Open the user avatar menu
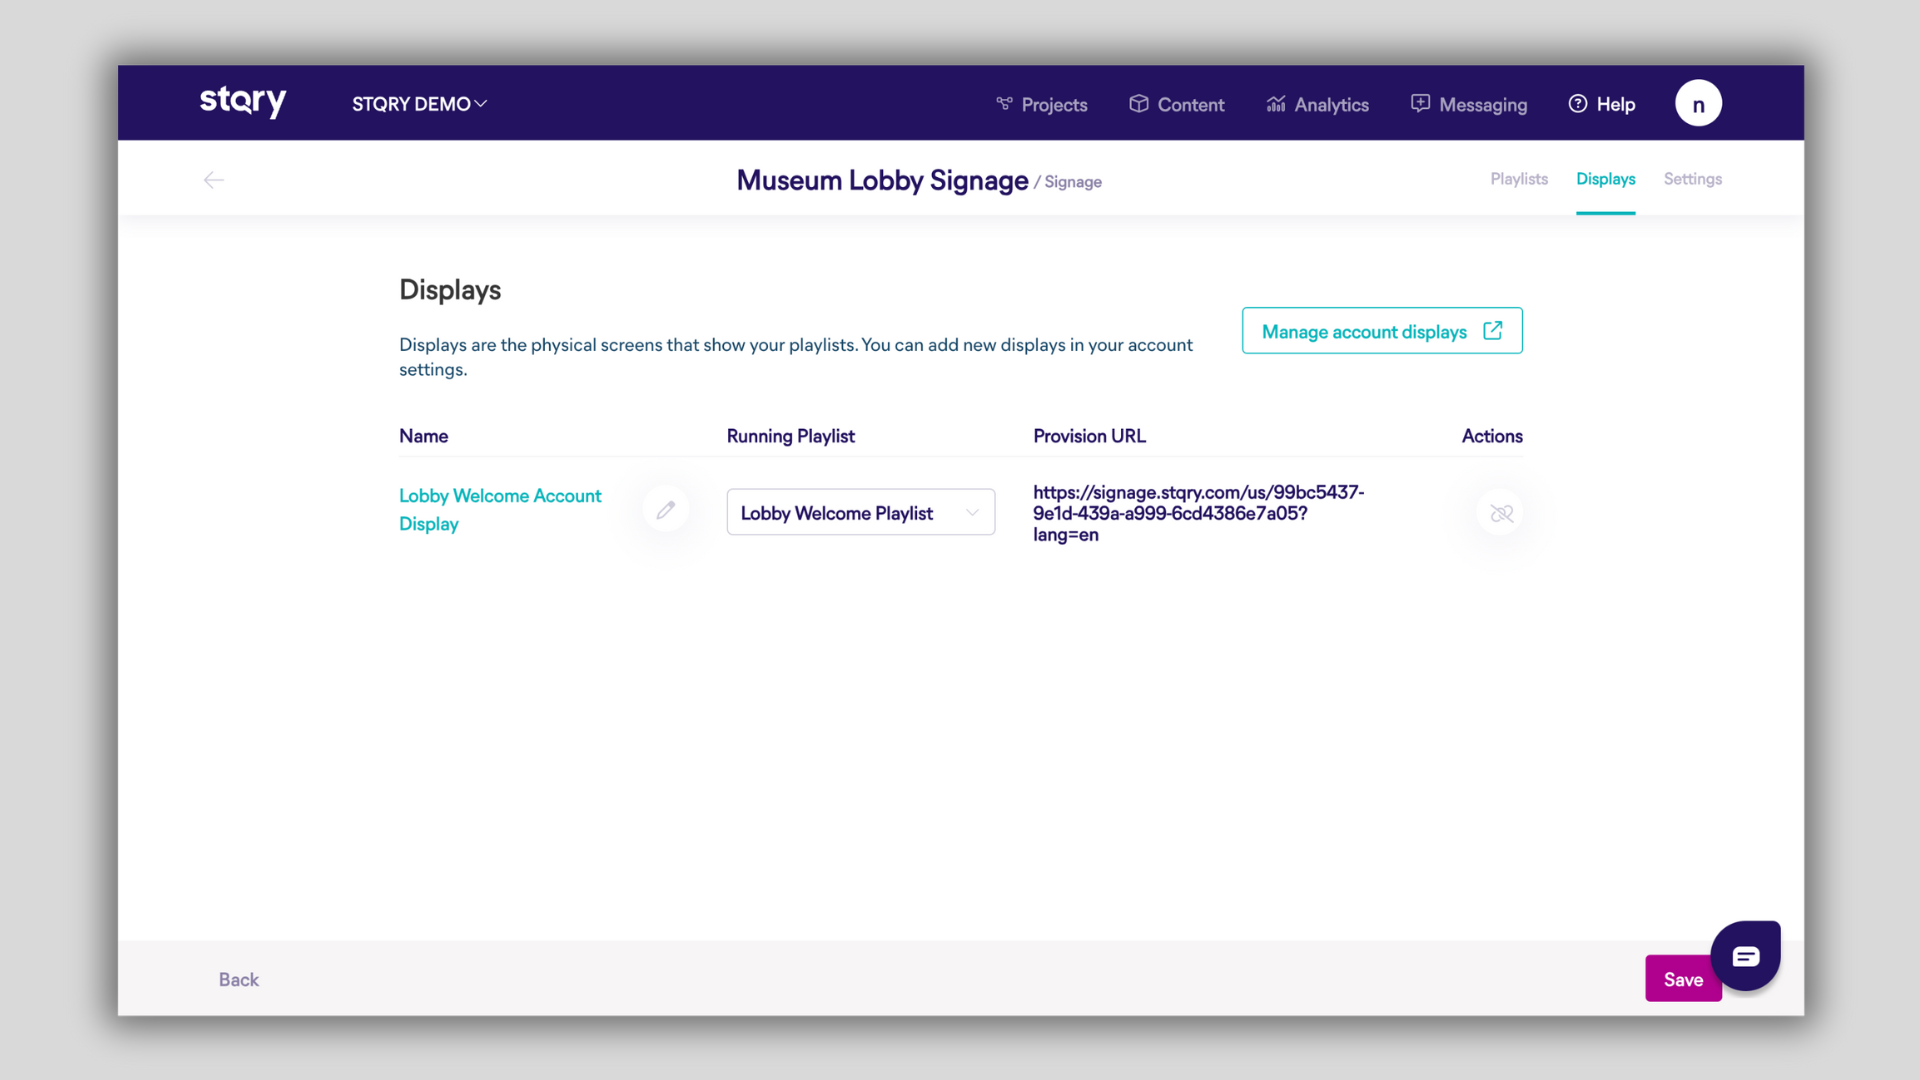 point(1698,104)
